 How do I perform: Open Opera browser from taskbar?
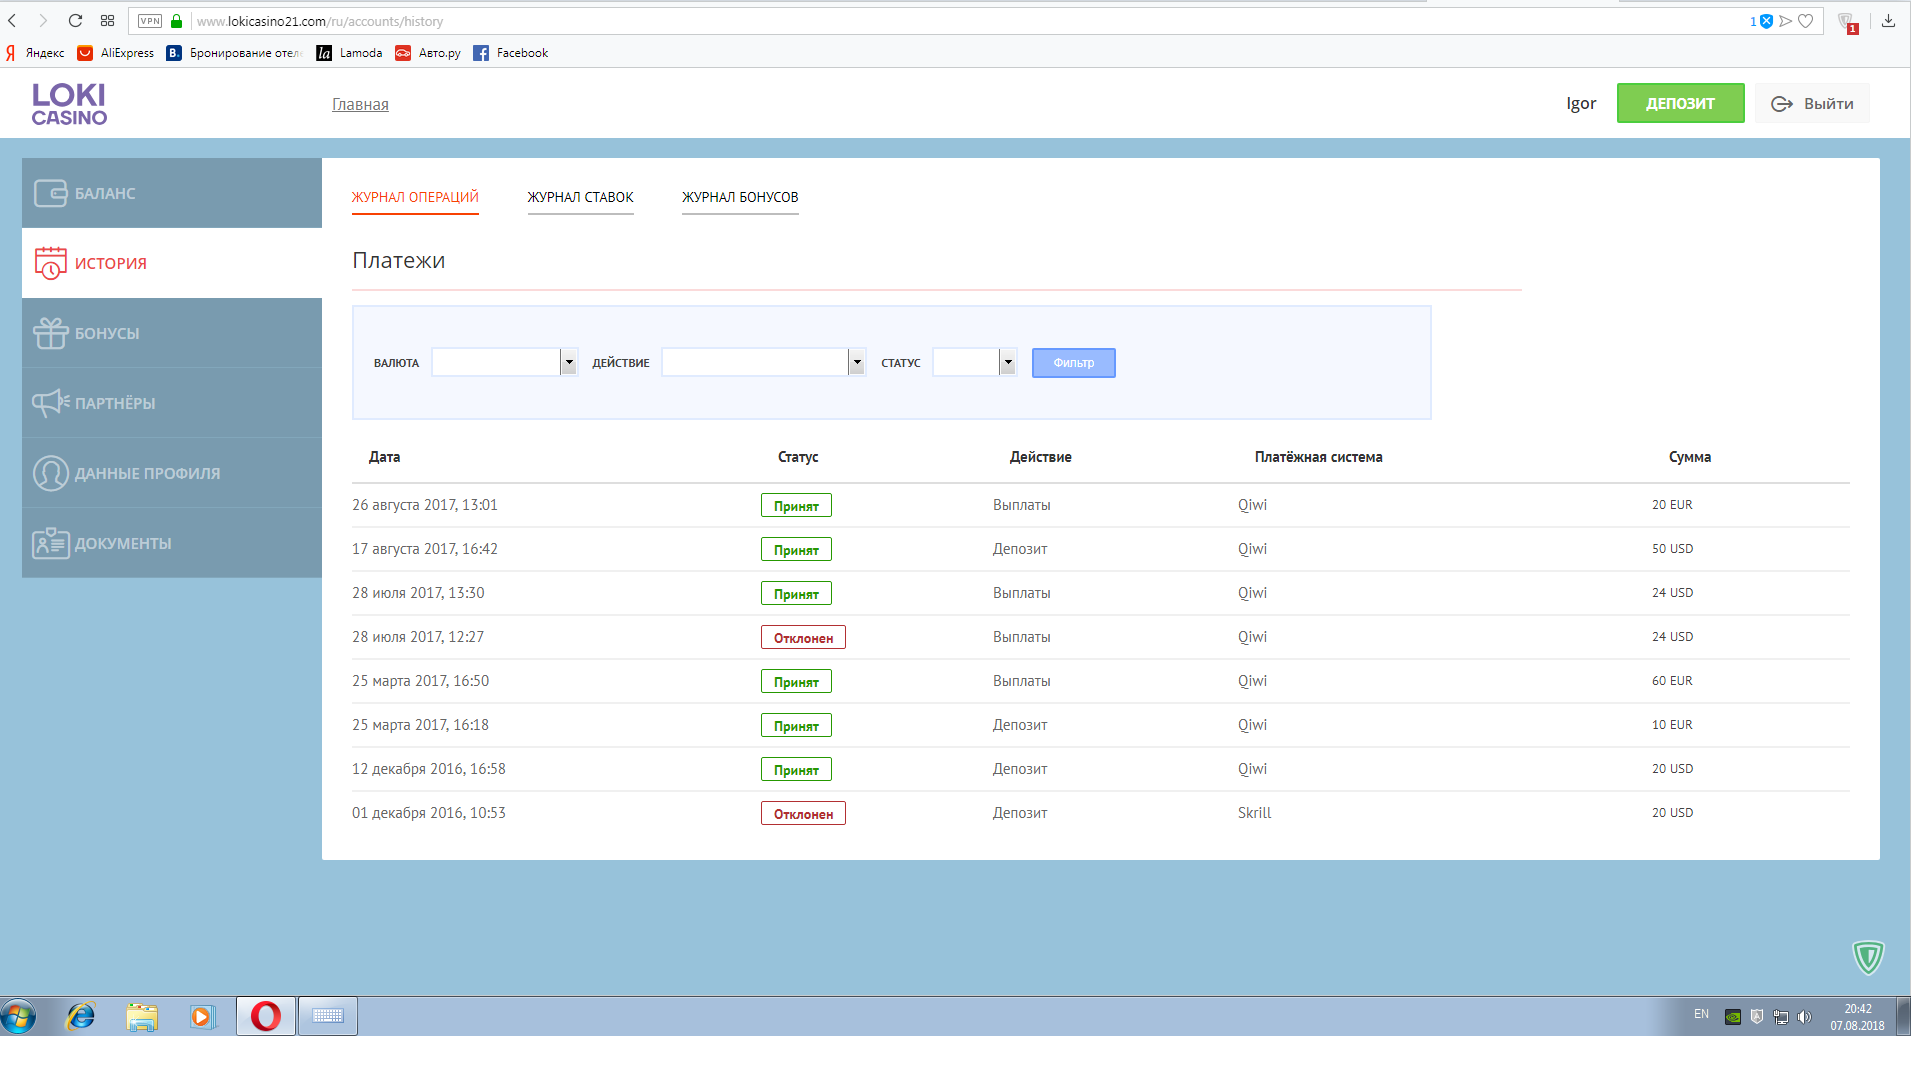click(265, 1016)
